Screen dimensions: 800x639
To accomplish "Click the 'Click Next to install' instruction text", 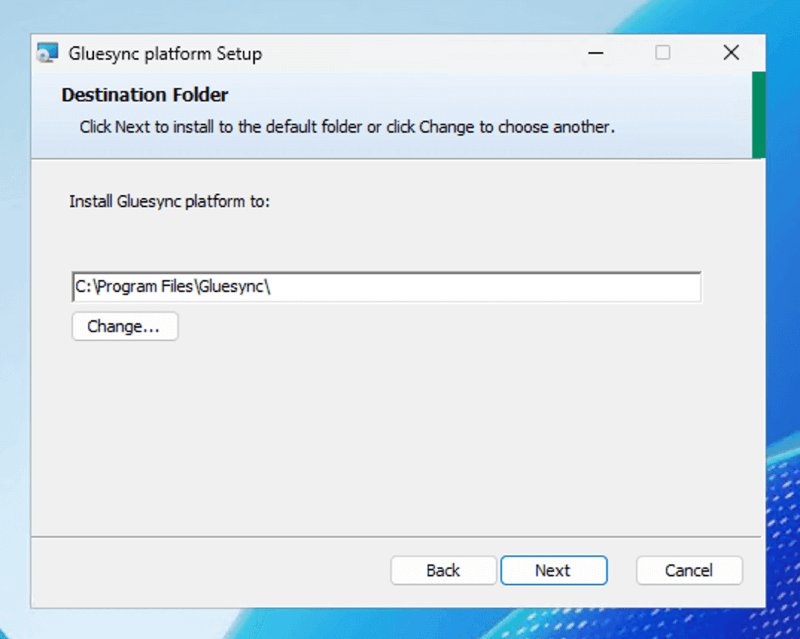I will pyautogui.click(x=347, y=127).
